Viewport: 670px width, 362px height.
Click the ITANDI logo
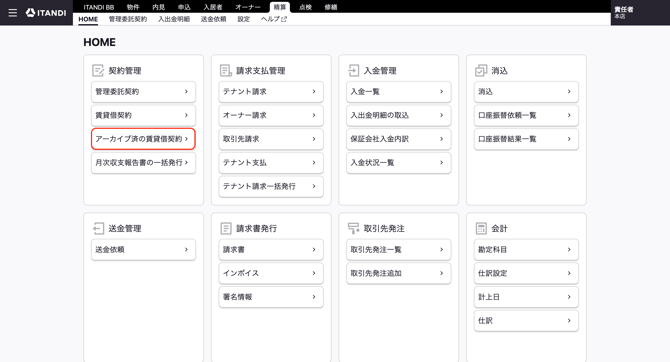coord(46,13)
